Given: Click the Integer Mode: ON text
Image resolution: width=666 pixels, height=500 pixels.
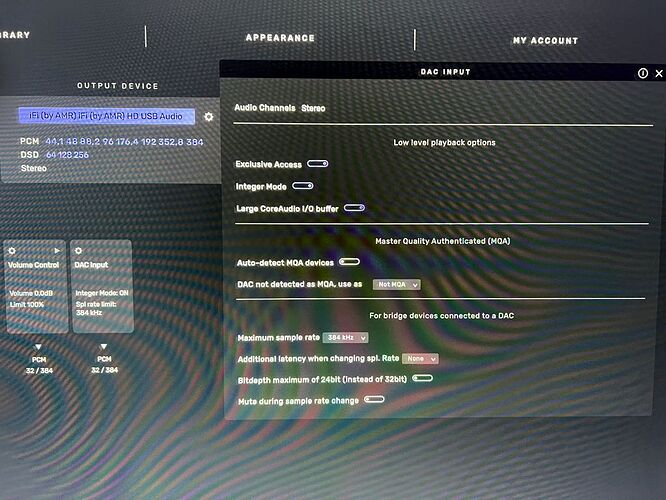Looking at the screenshot, I should tap(102, 293).
